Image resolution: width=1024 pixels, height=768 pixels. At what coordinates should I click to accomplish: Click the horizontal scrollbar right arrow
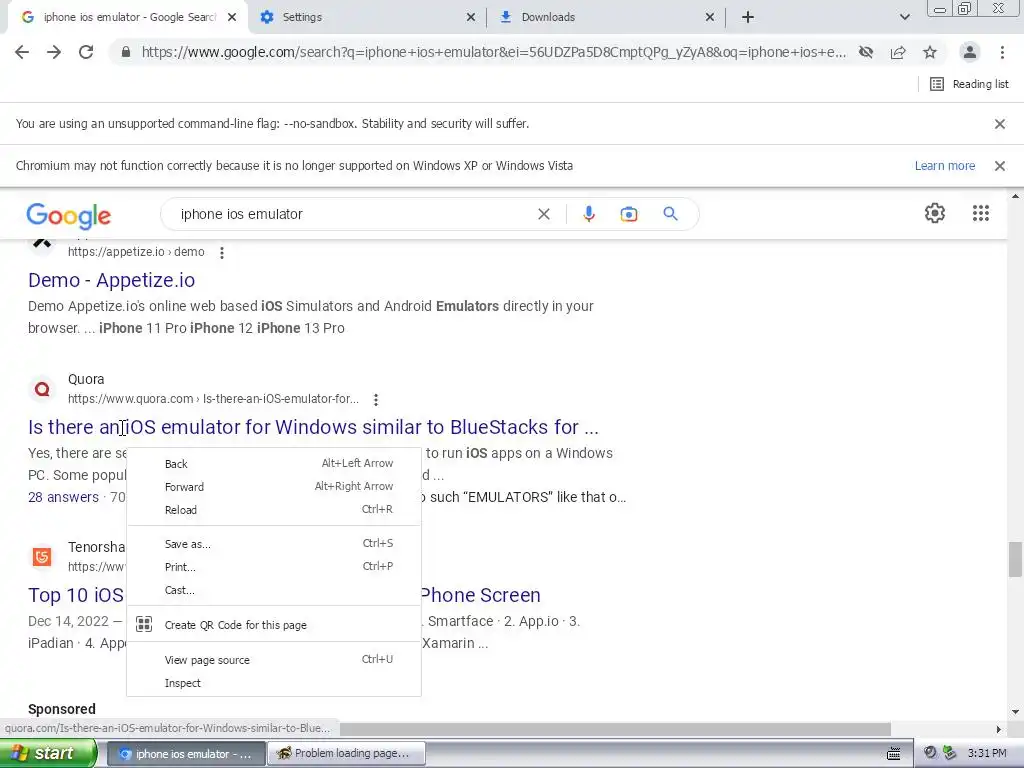tap(999, 729)
